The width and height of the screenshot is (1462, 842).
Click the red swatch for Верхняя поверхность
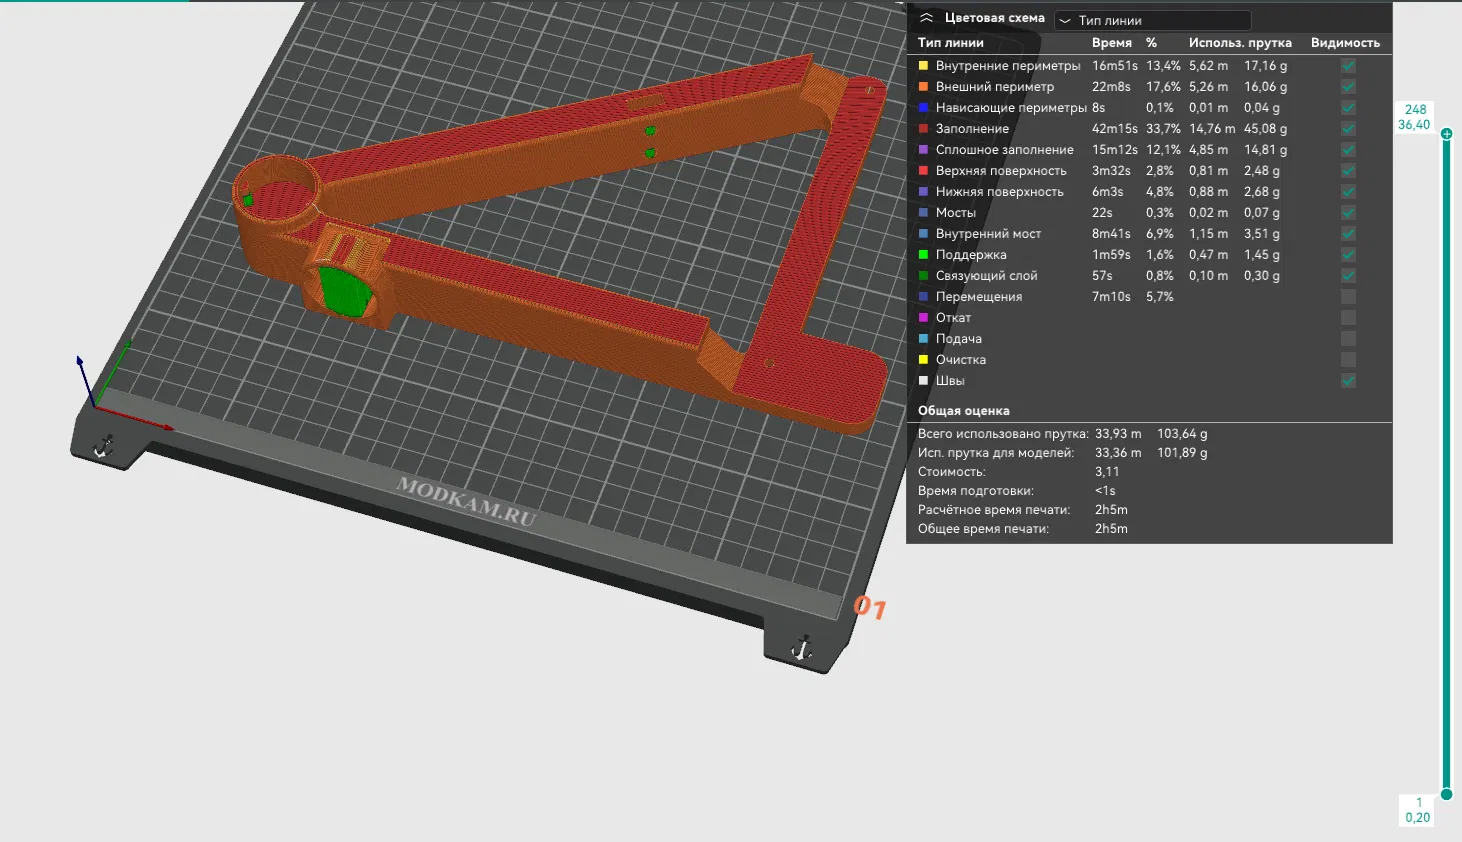pos(924,171)
